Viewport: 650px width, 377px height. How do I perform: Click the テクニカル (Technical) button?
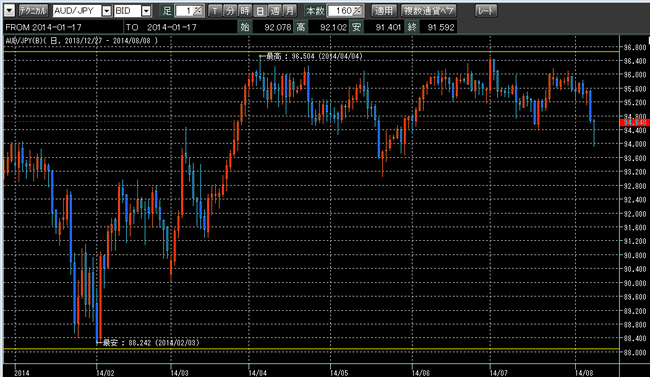tap(33, 11)
